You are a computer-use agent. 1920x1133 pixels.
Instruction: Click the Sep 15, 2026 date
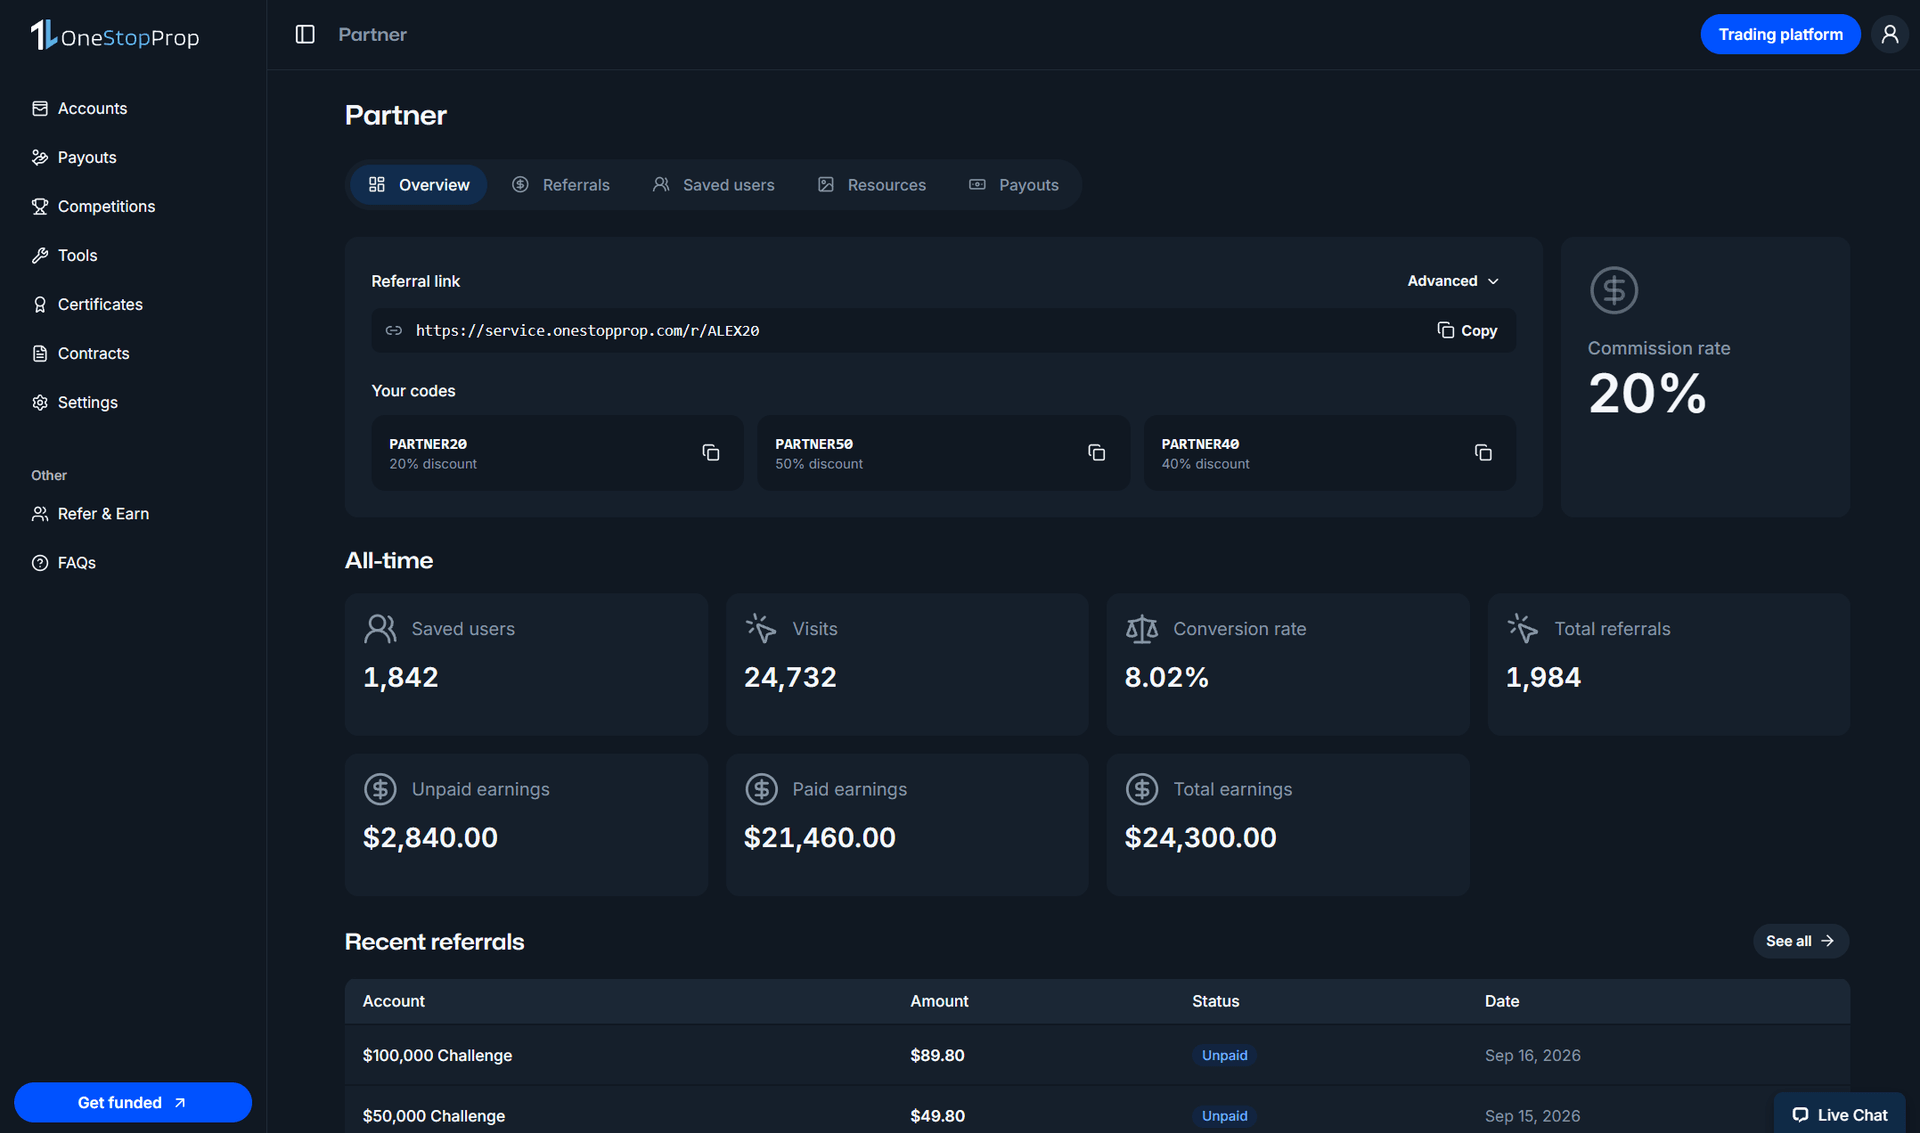pyautogui.click(x=1532, y=1116)
